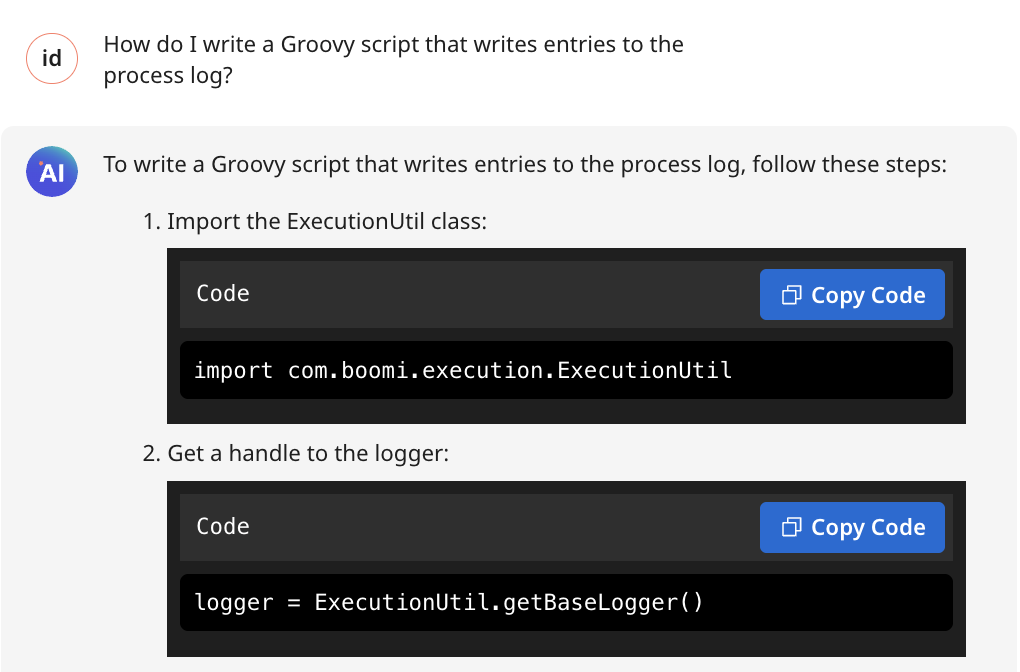Select the AI assistant avatar icon

click(51, 171)
